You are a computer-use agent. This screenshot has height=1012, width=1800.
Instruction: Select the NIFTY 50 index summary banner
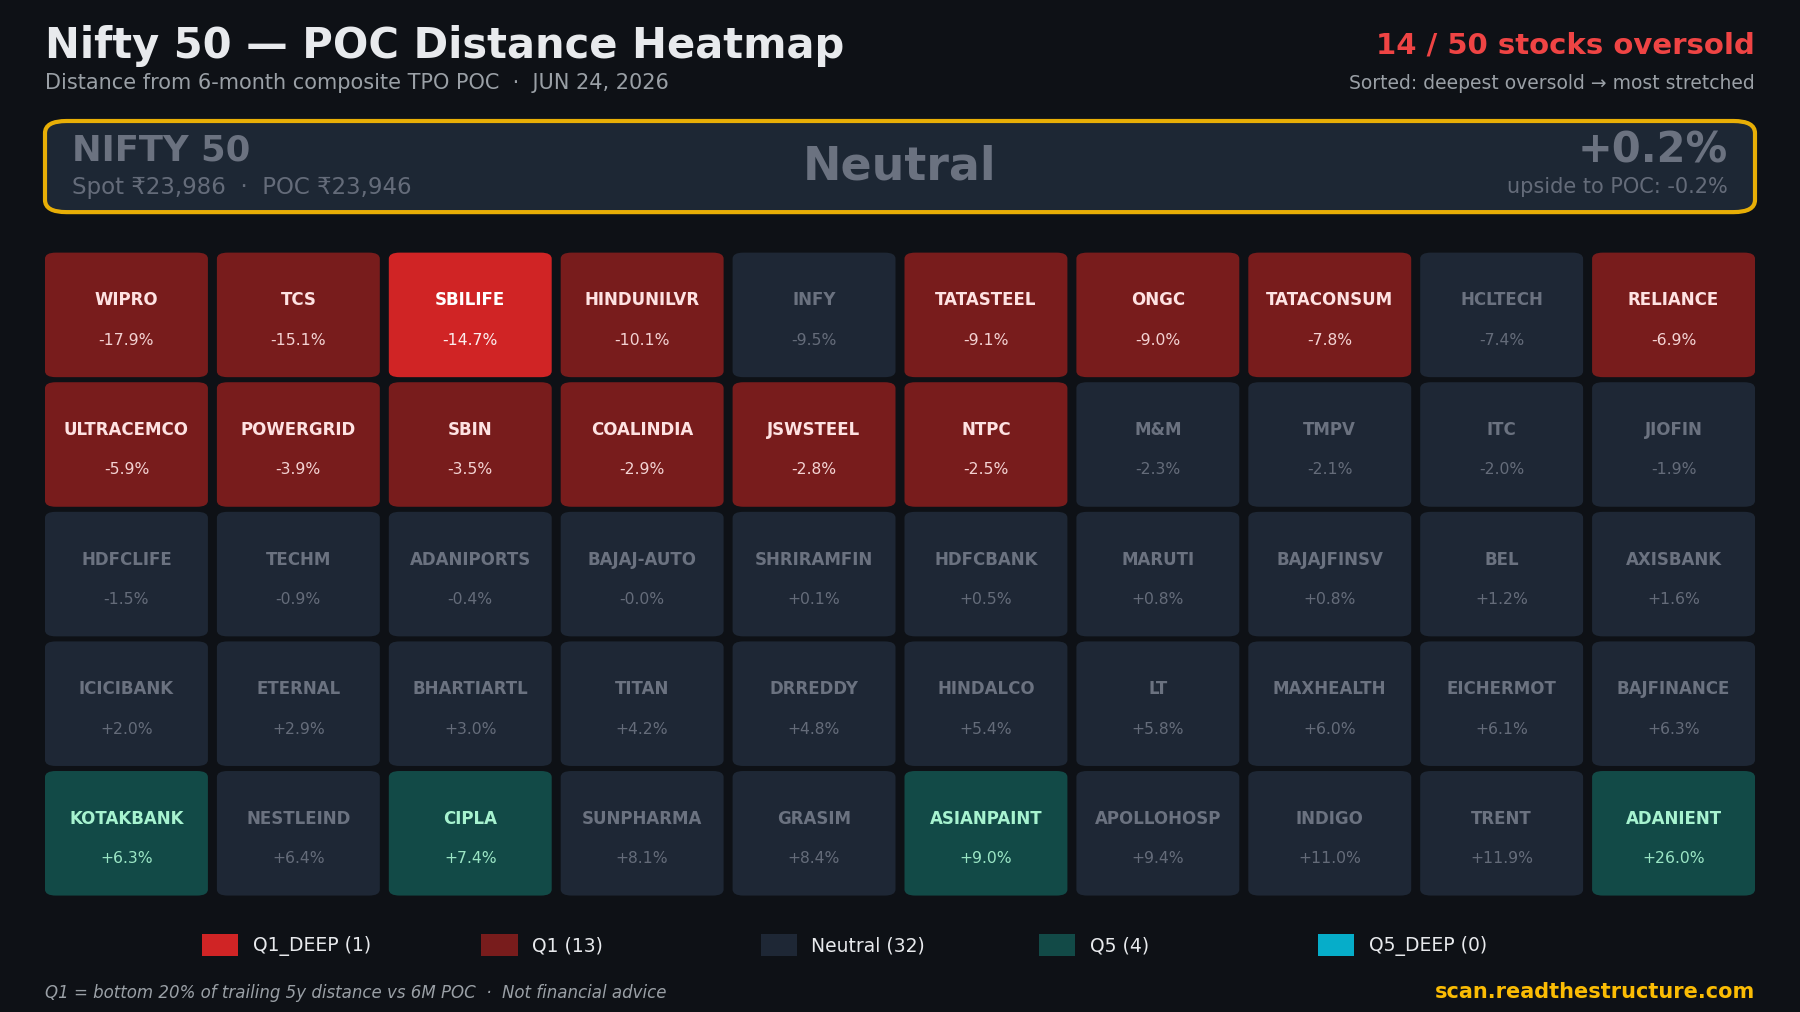coord(900,167)
